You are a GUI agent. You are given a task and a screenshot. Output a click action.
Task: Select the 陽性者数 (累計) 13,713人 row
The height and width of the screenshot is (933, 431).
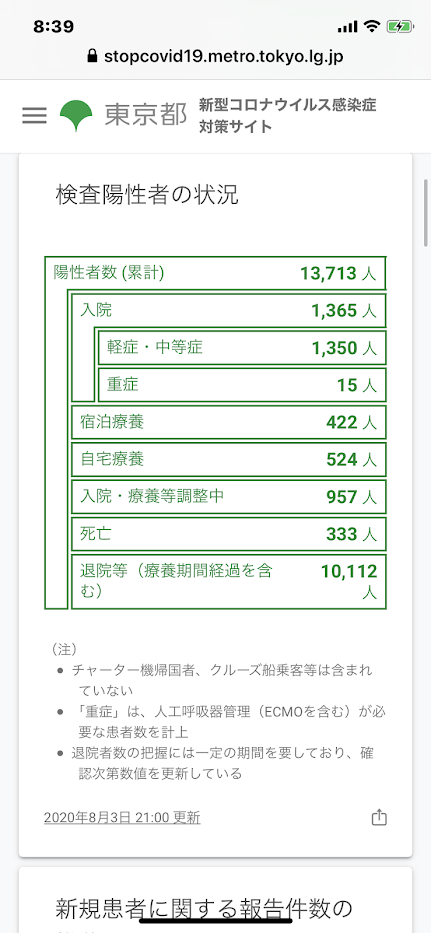point(216,273)
